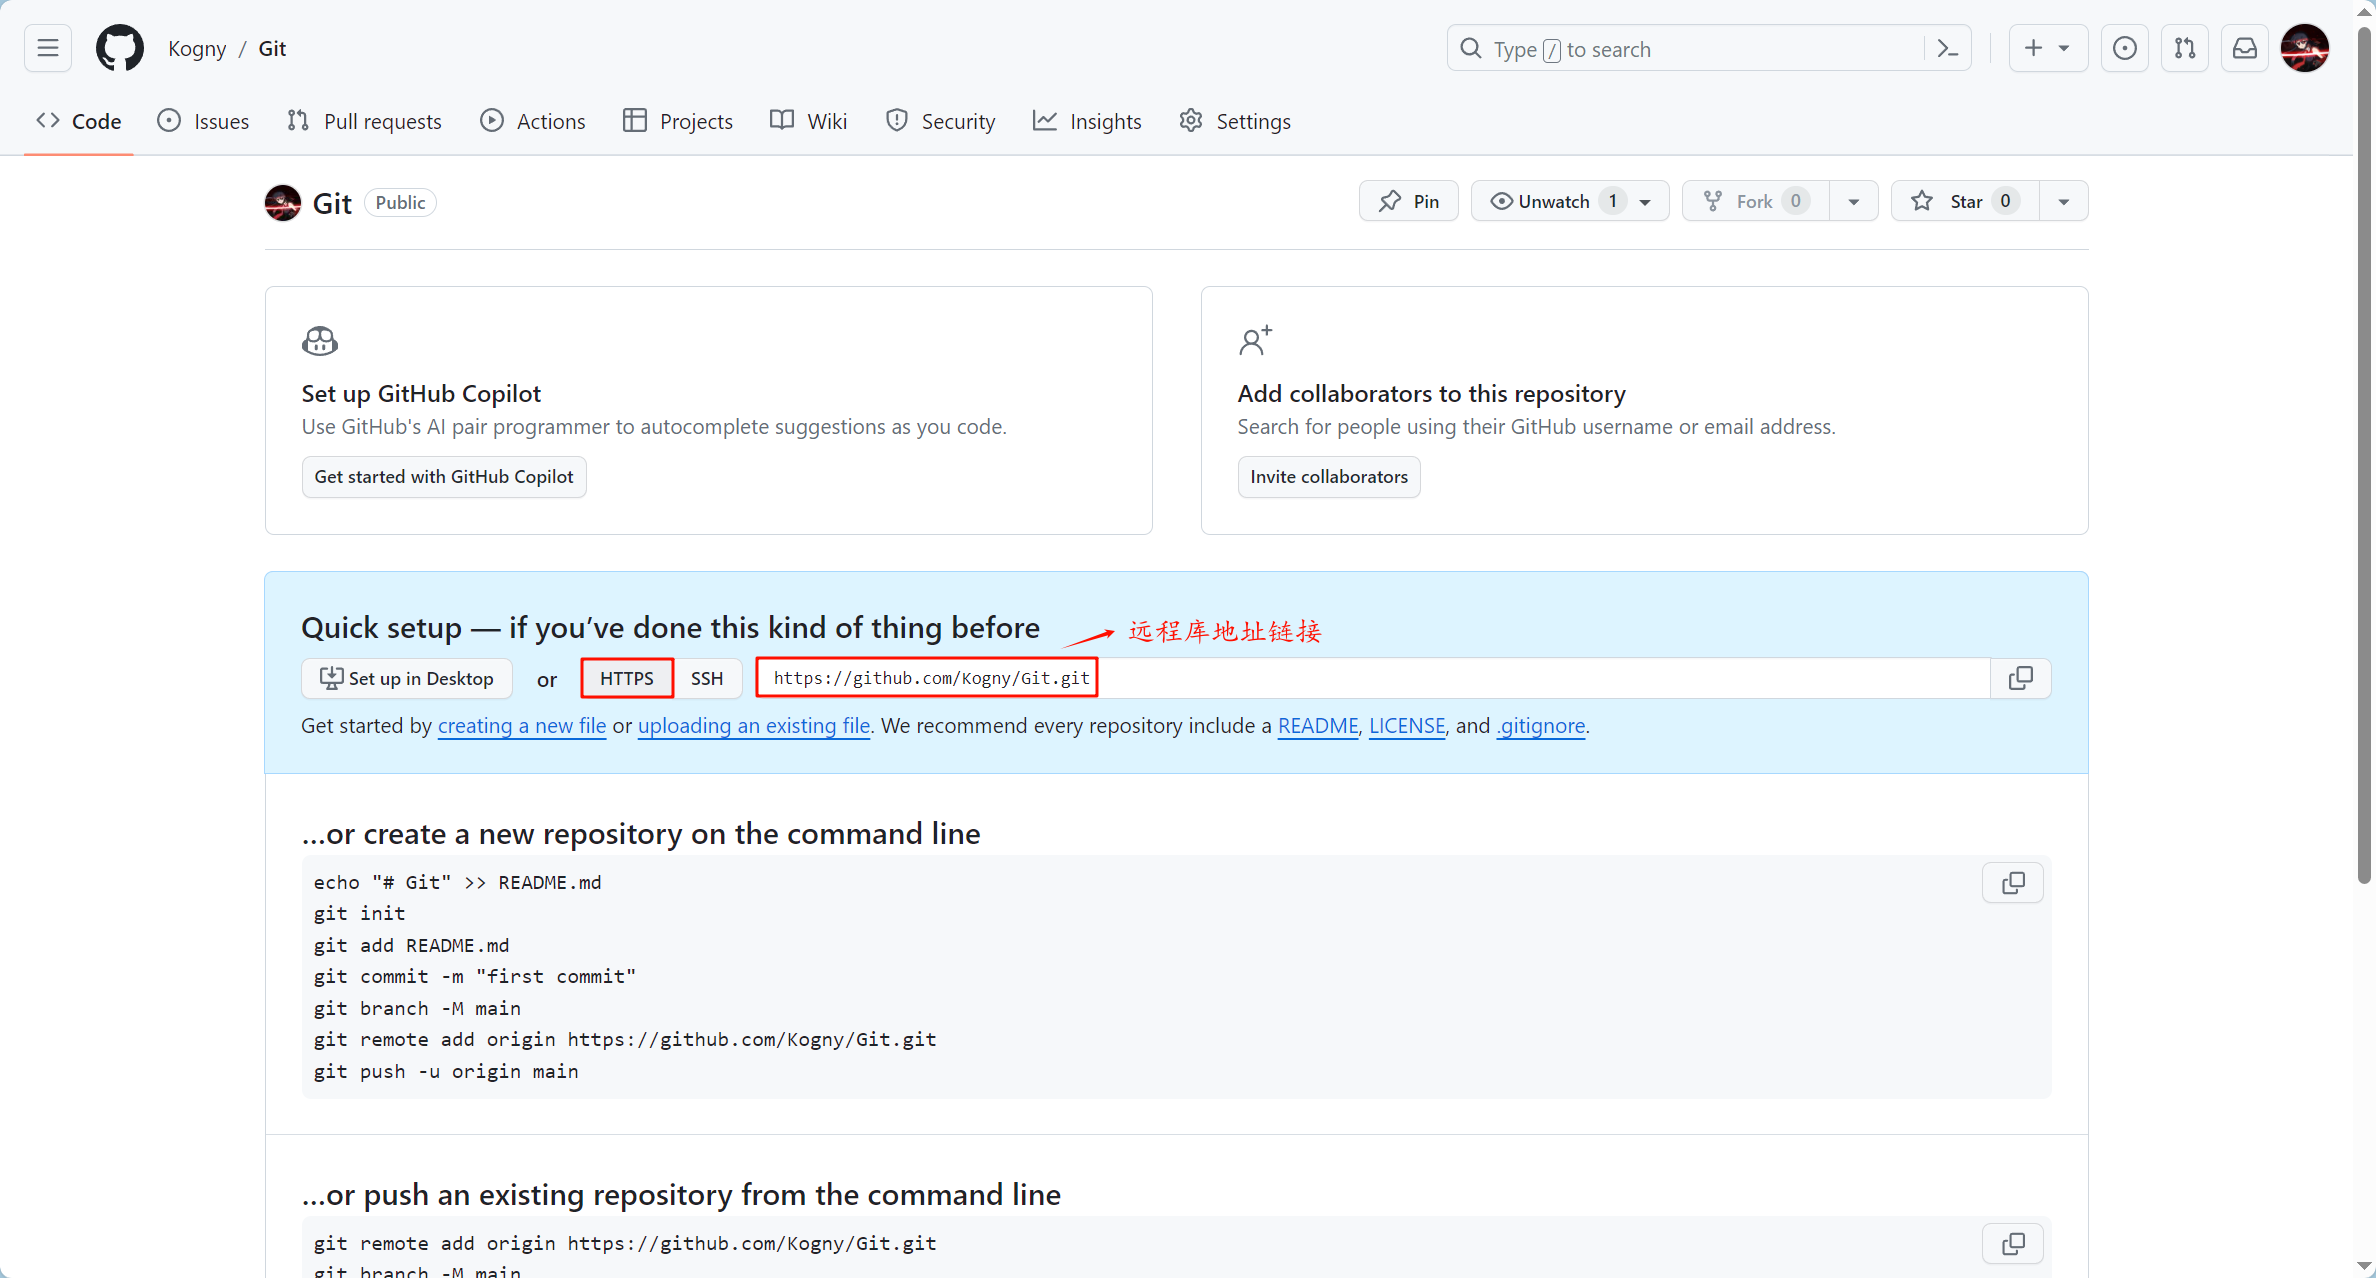Open the create new plus dropdown
Image resolution: width=2376 pixels, height=1278 pixels.
click(2047, 48)
